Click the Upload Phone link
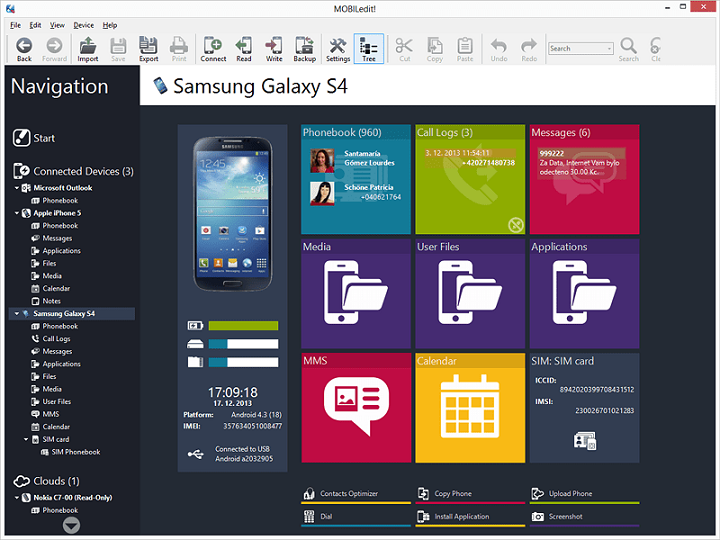 pos(585,494)
